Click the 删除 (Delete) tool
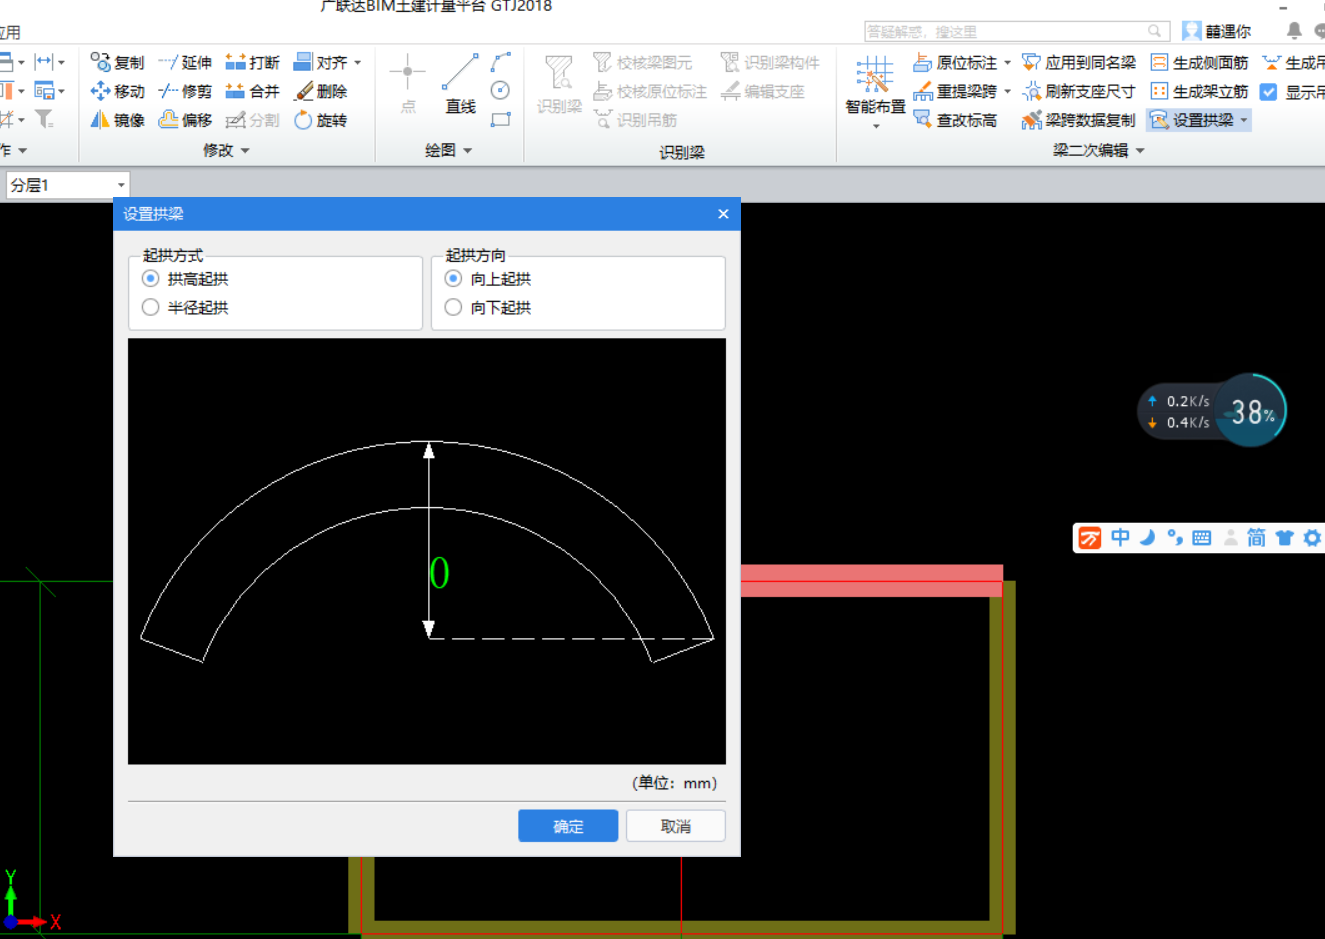This screenshot has height=939, width=1325. [x=320, y=91]
